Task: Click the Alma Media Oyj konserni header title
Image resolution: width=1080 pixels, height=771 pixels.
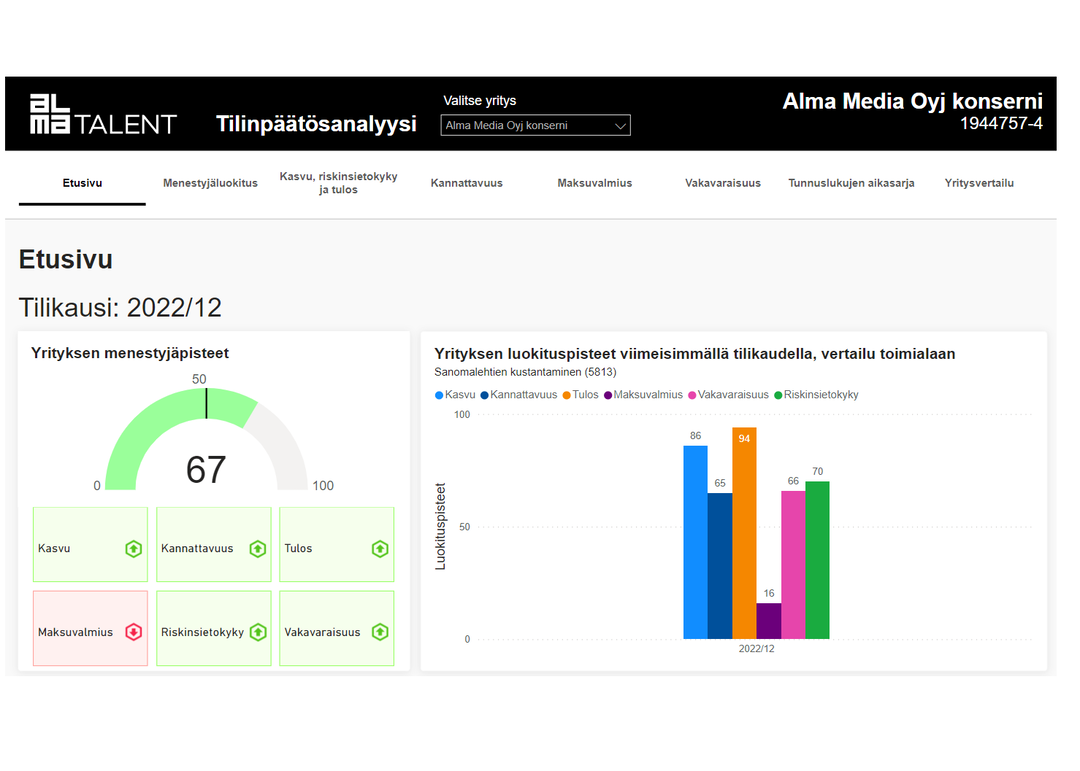Action: tap(912, 101)
